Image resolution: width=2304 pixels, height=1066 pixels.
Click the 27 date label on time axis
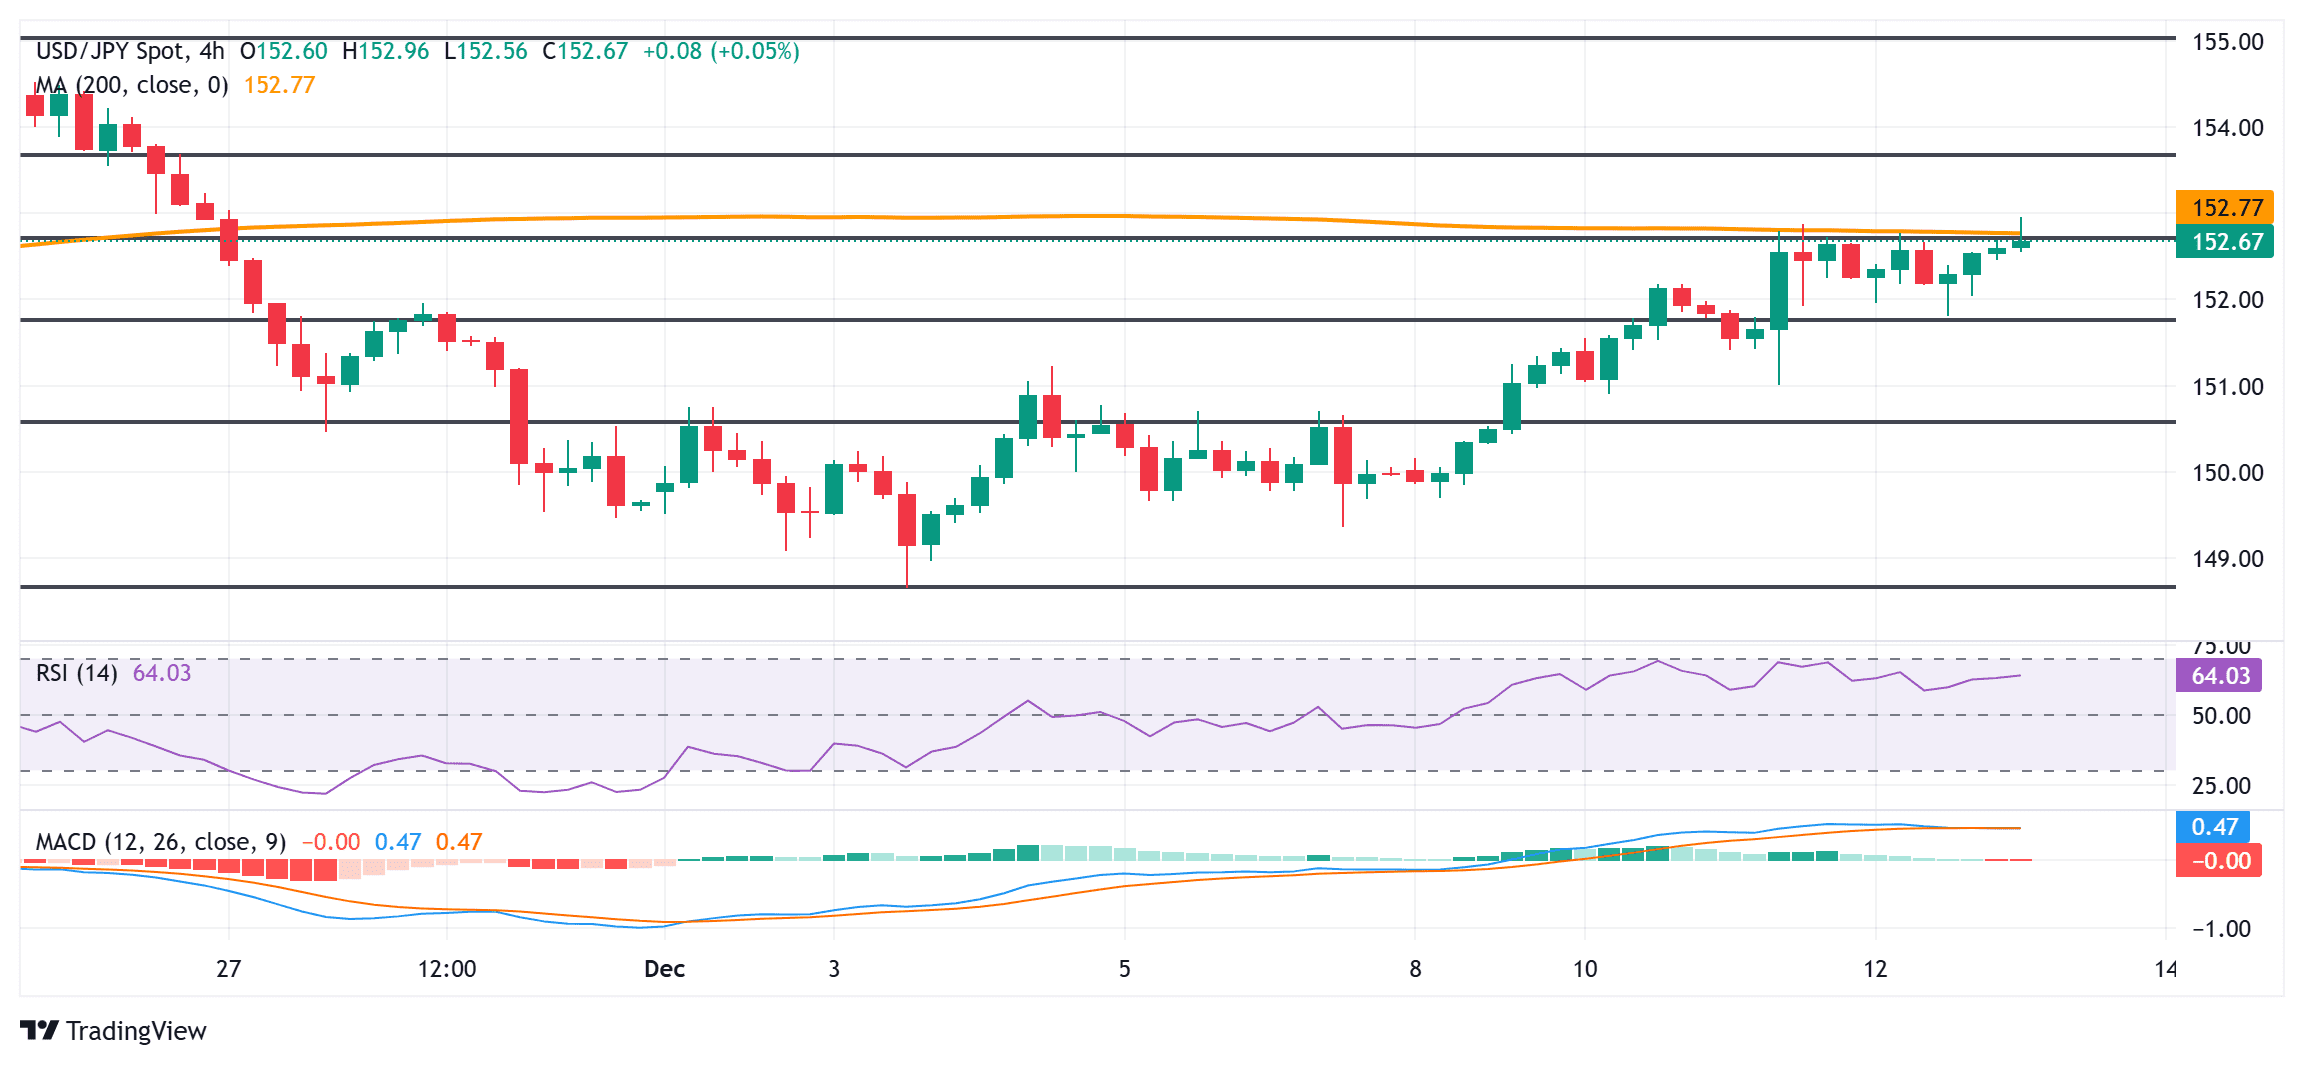pos(229,969)
